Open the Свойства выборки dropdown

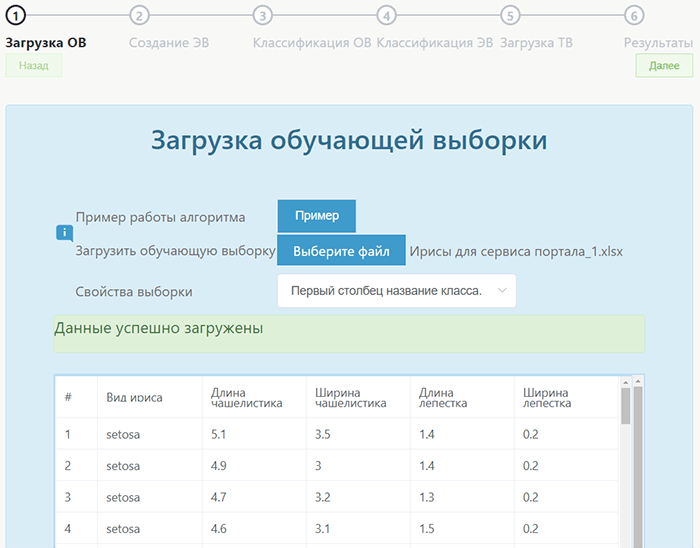396,291
